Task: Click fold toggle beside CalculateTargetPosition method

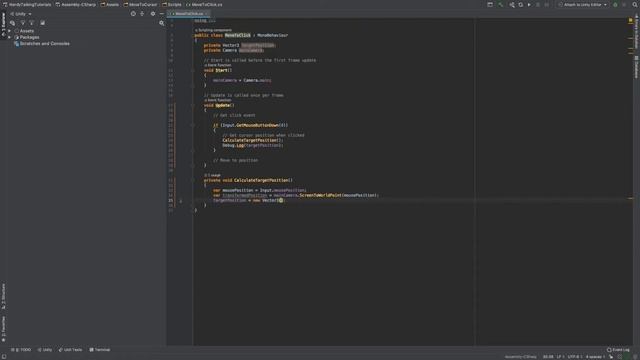Action: pyautogui.click(x=192, y=180)
